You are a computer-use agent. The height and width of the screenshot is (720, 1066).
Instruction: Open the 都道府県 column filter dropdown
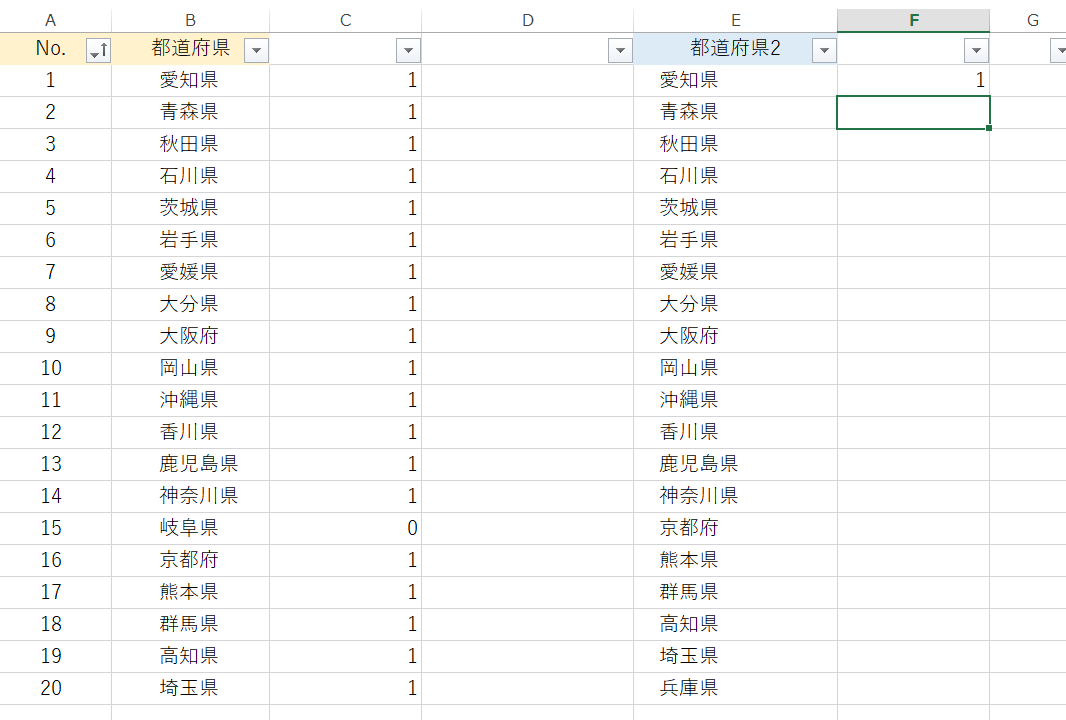pyautogui.click(x=256, y=50)
